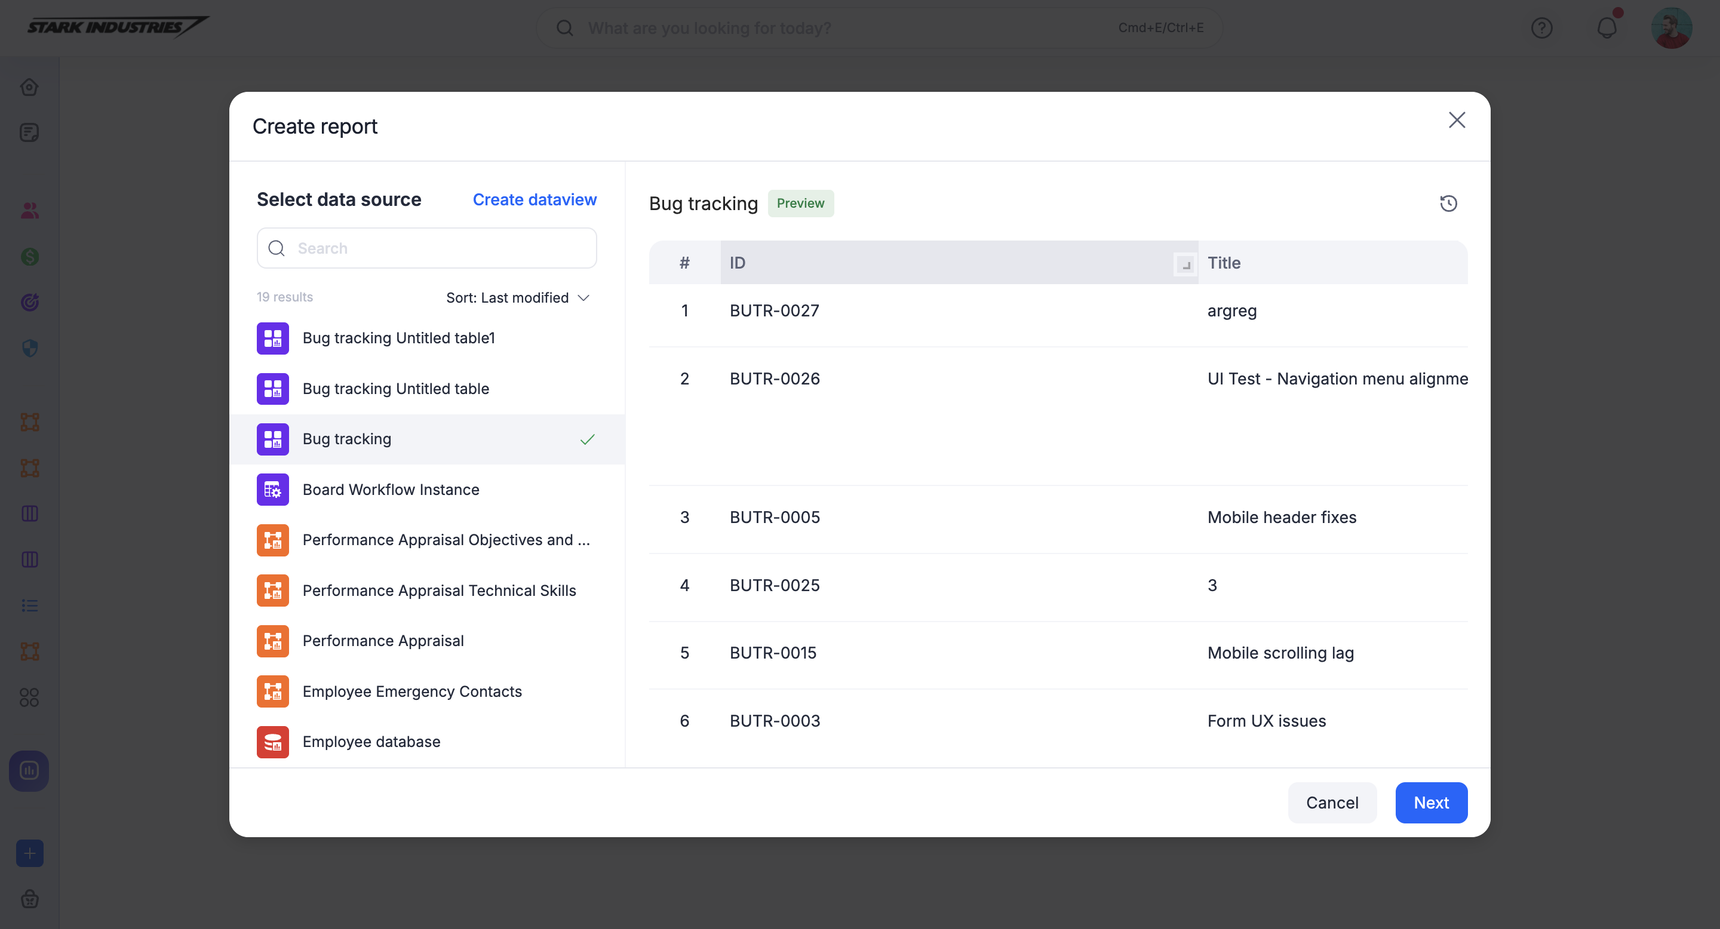The height and width of the screenshot is (929, 1720).
Task: Click the Board Workflow Instance icon
Action: pos(273,490)
